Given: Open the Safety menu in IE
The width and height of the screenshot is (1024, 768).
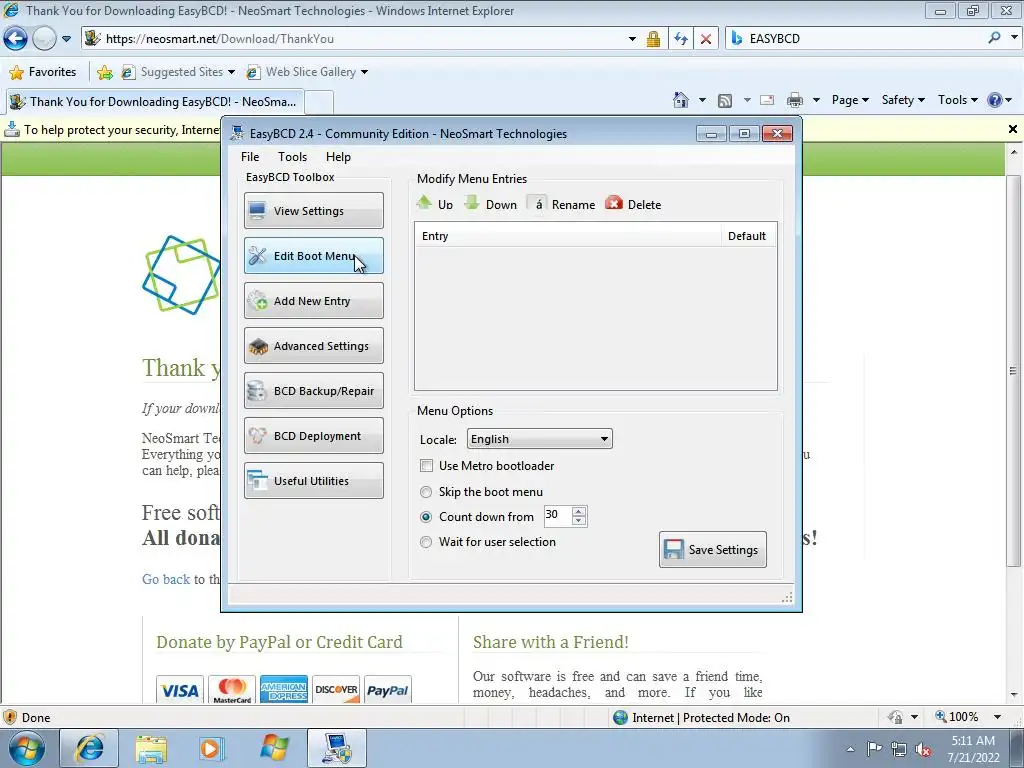Looking at the screenshot, I should click(x=903, y=100).
